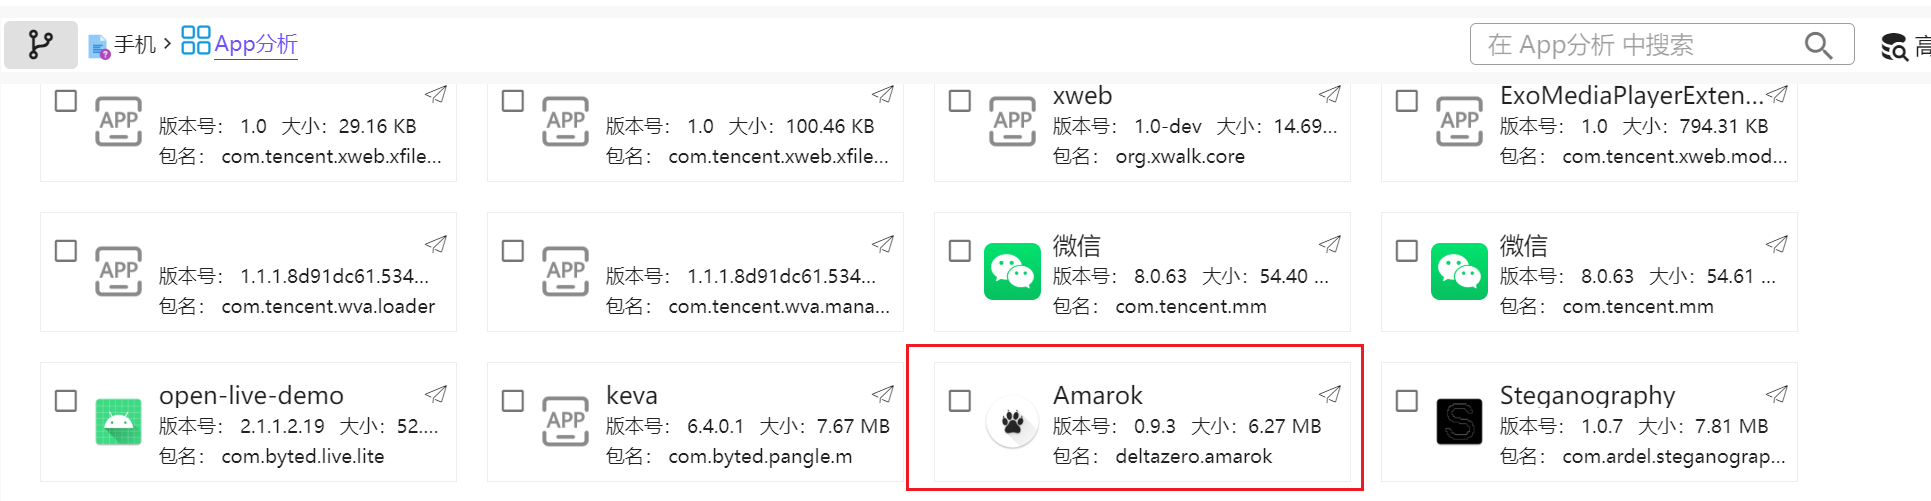Click the breadcrumb chevron after 手机
This screenshot has width=1931, height=501.
click(x=167, y=43)
